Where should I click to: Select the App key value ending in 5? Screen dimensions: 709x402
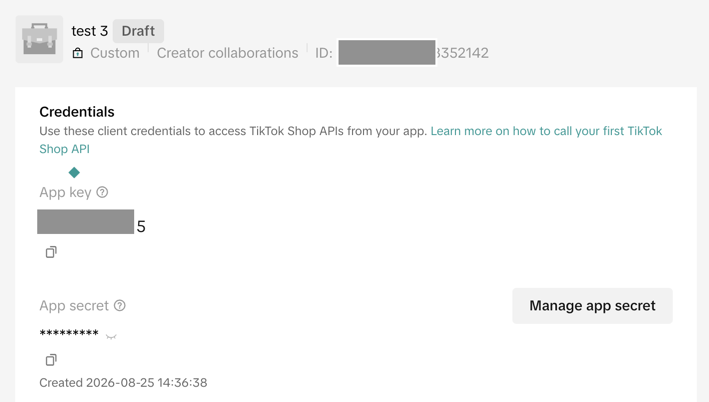click(91, 222)
